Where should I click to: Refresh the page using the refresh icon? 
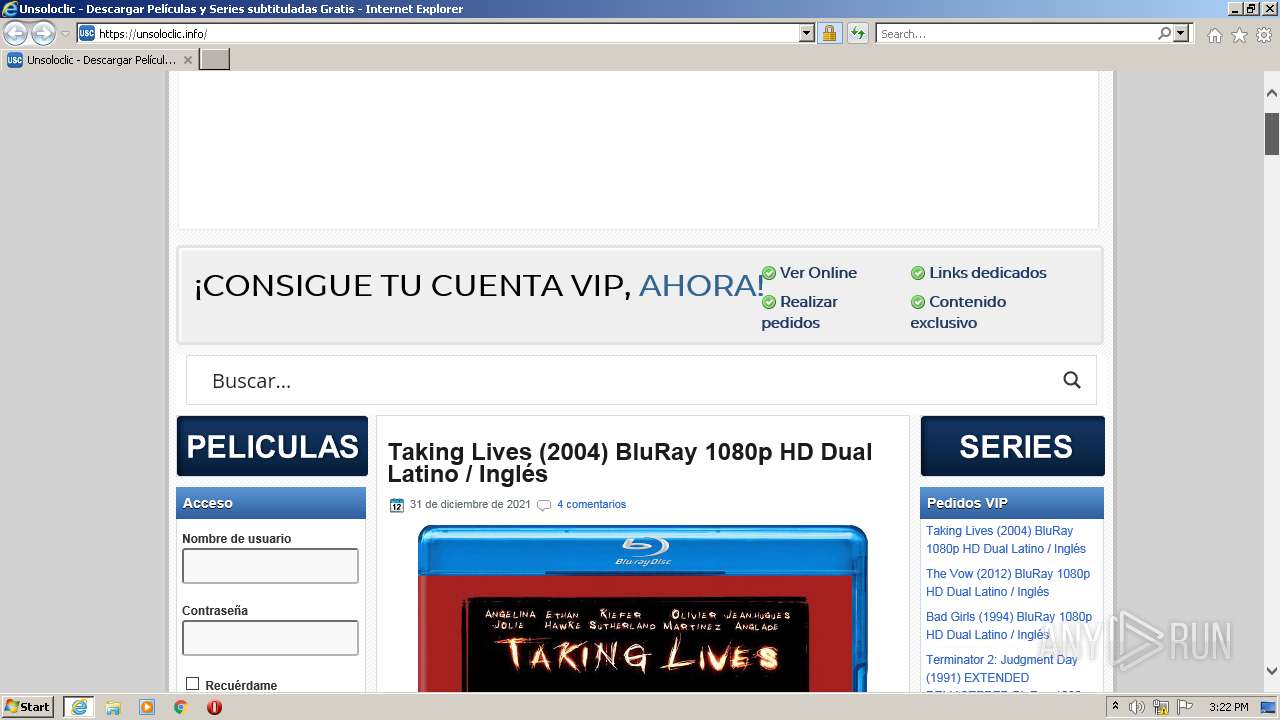[857, 33]
